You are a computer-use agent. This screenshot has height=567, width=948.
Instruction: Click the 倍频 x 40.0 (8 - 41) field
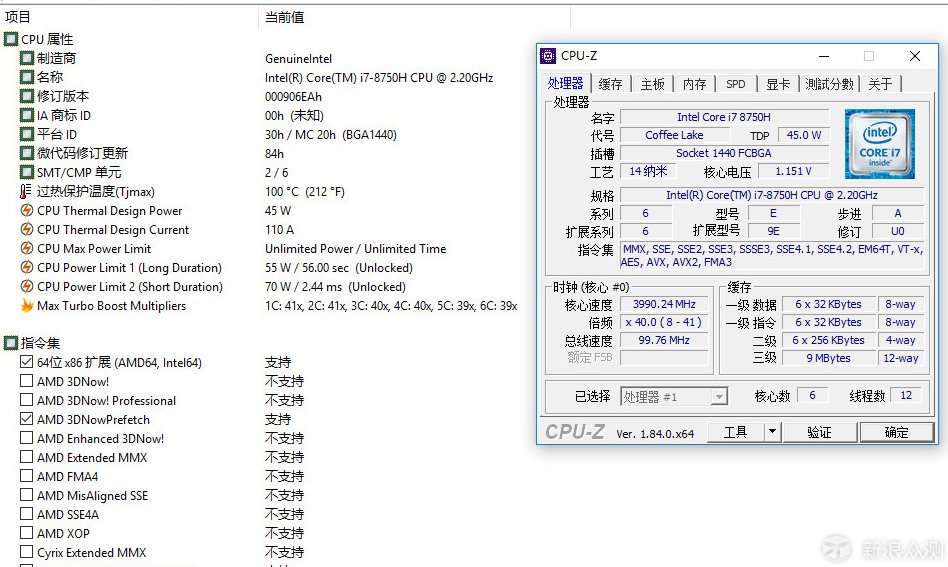664,322
